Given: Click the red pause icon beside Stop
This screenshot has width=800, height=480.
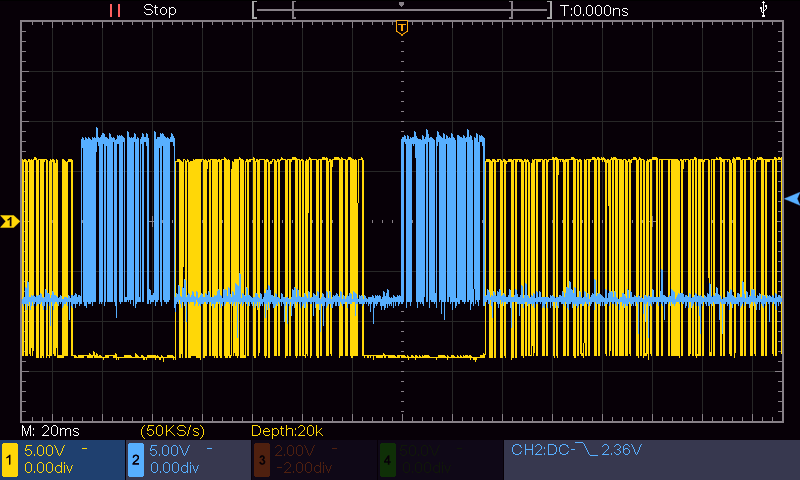Looking at the screenshot, I should [x=115, y=10].
